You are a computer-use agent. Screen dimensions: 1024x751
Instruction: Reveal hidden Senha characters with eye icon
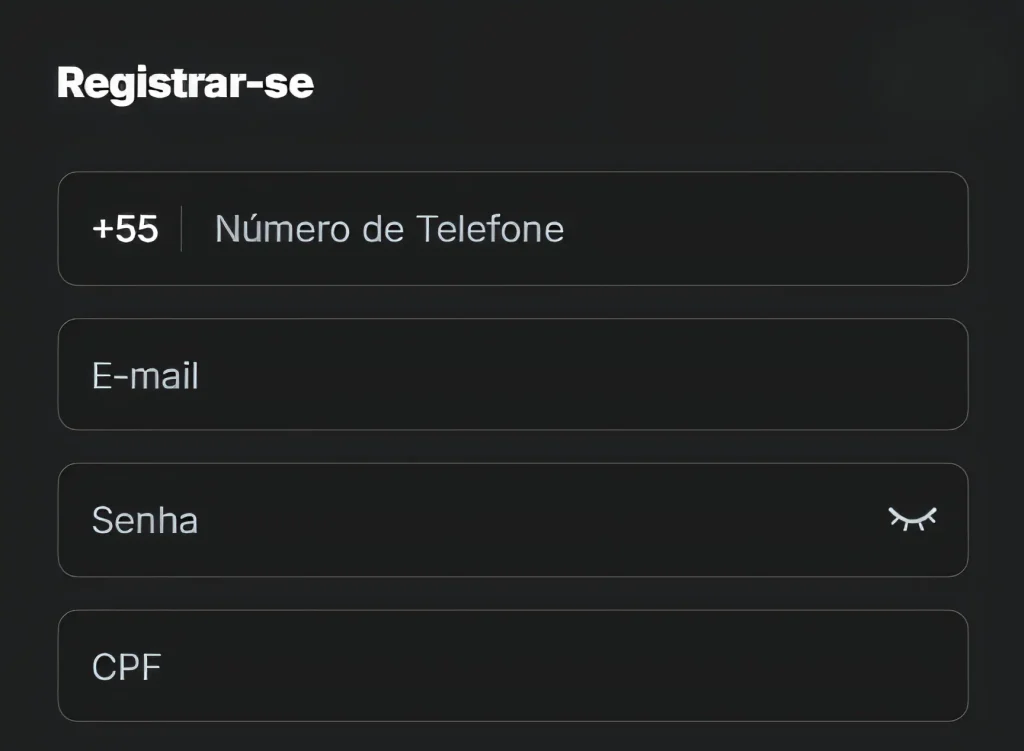coord(912,519)
